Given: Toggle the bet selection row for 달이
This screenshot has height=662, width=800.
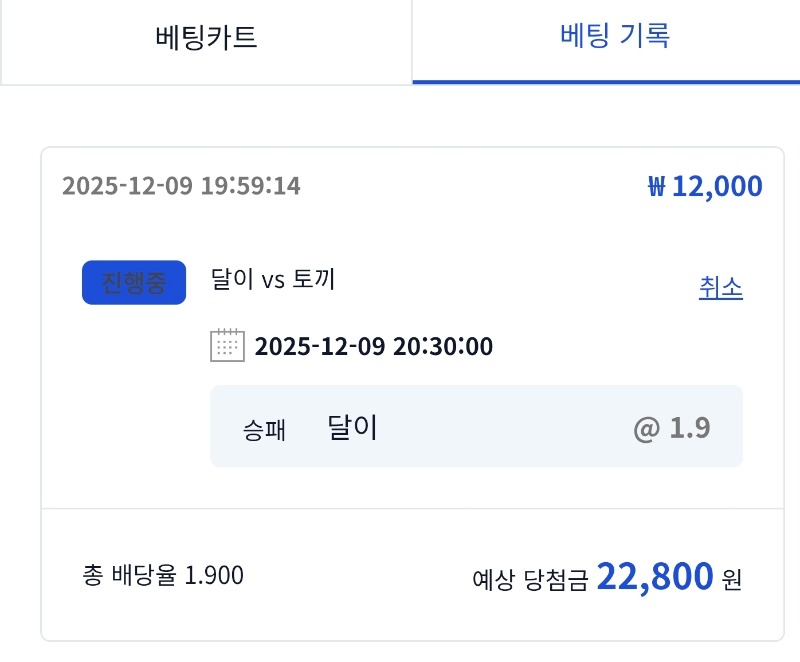Looking at the screenshot, I should (x=476, y=425).
